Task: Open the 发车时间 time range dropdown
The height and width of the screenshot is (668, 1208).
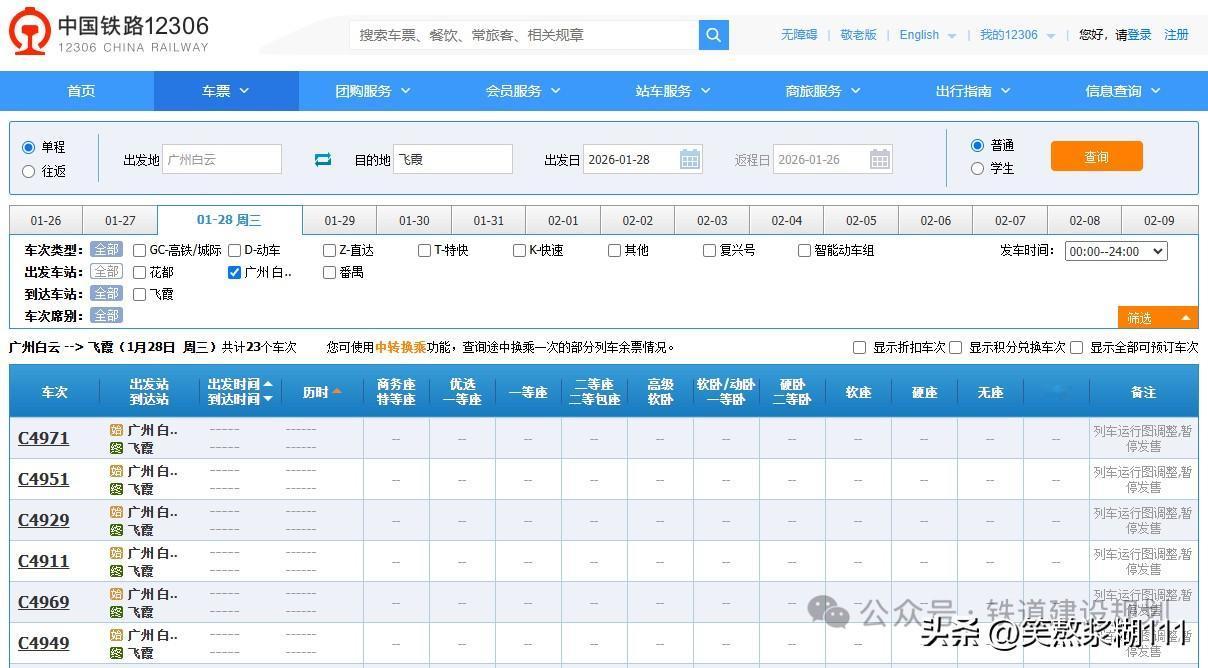Action: pos(1116,251)
